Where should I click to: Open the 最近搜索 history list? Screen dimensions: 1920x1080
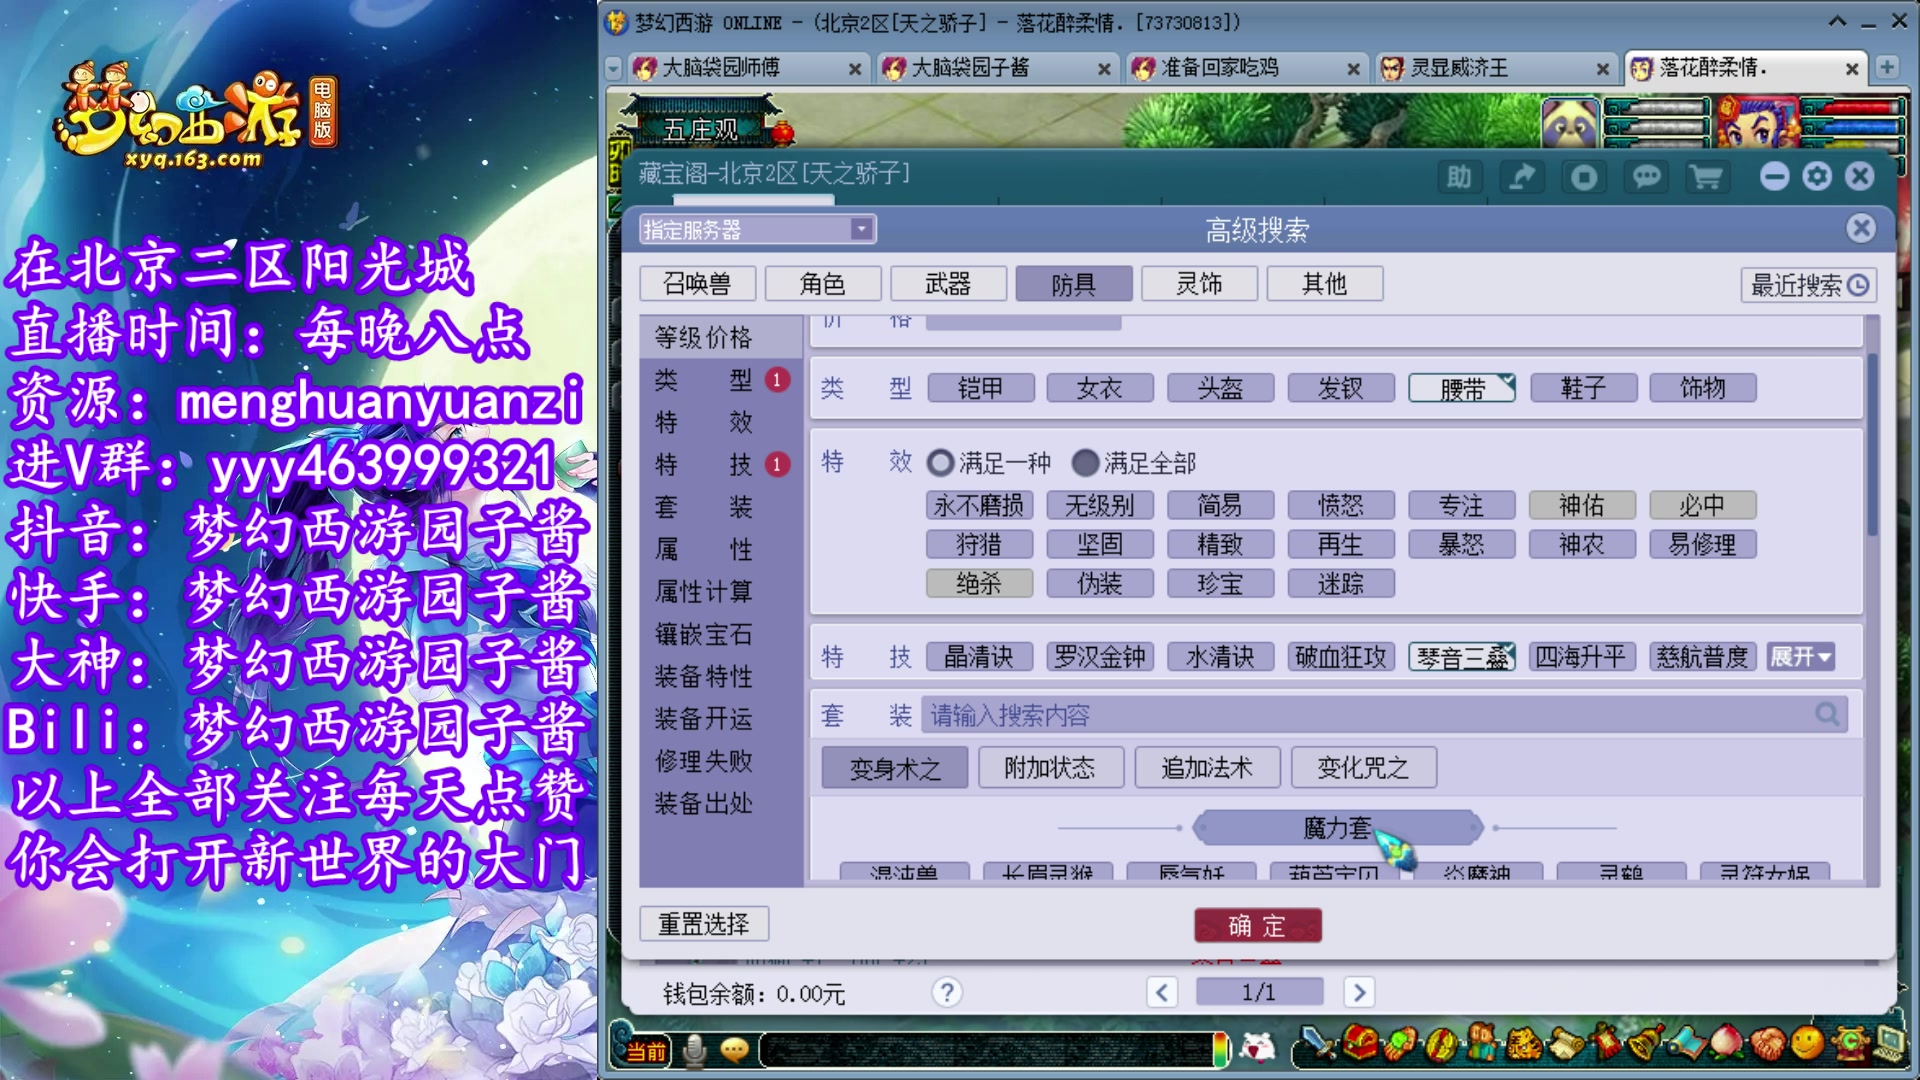tap(1808, 285)
